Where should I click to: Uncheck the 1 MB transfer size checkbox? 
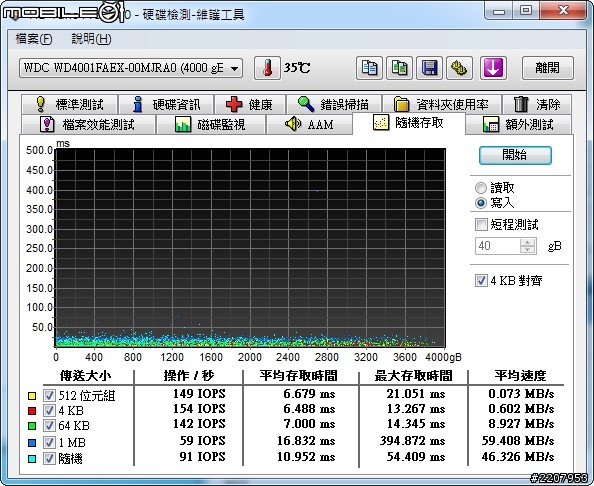pos(49,442)
